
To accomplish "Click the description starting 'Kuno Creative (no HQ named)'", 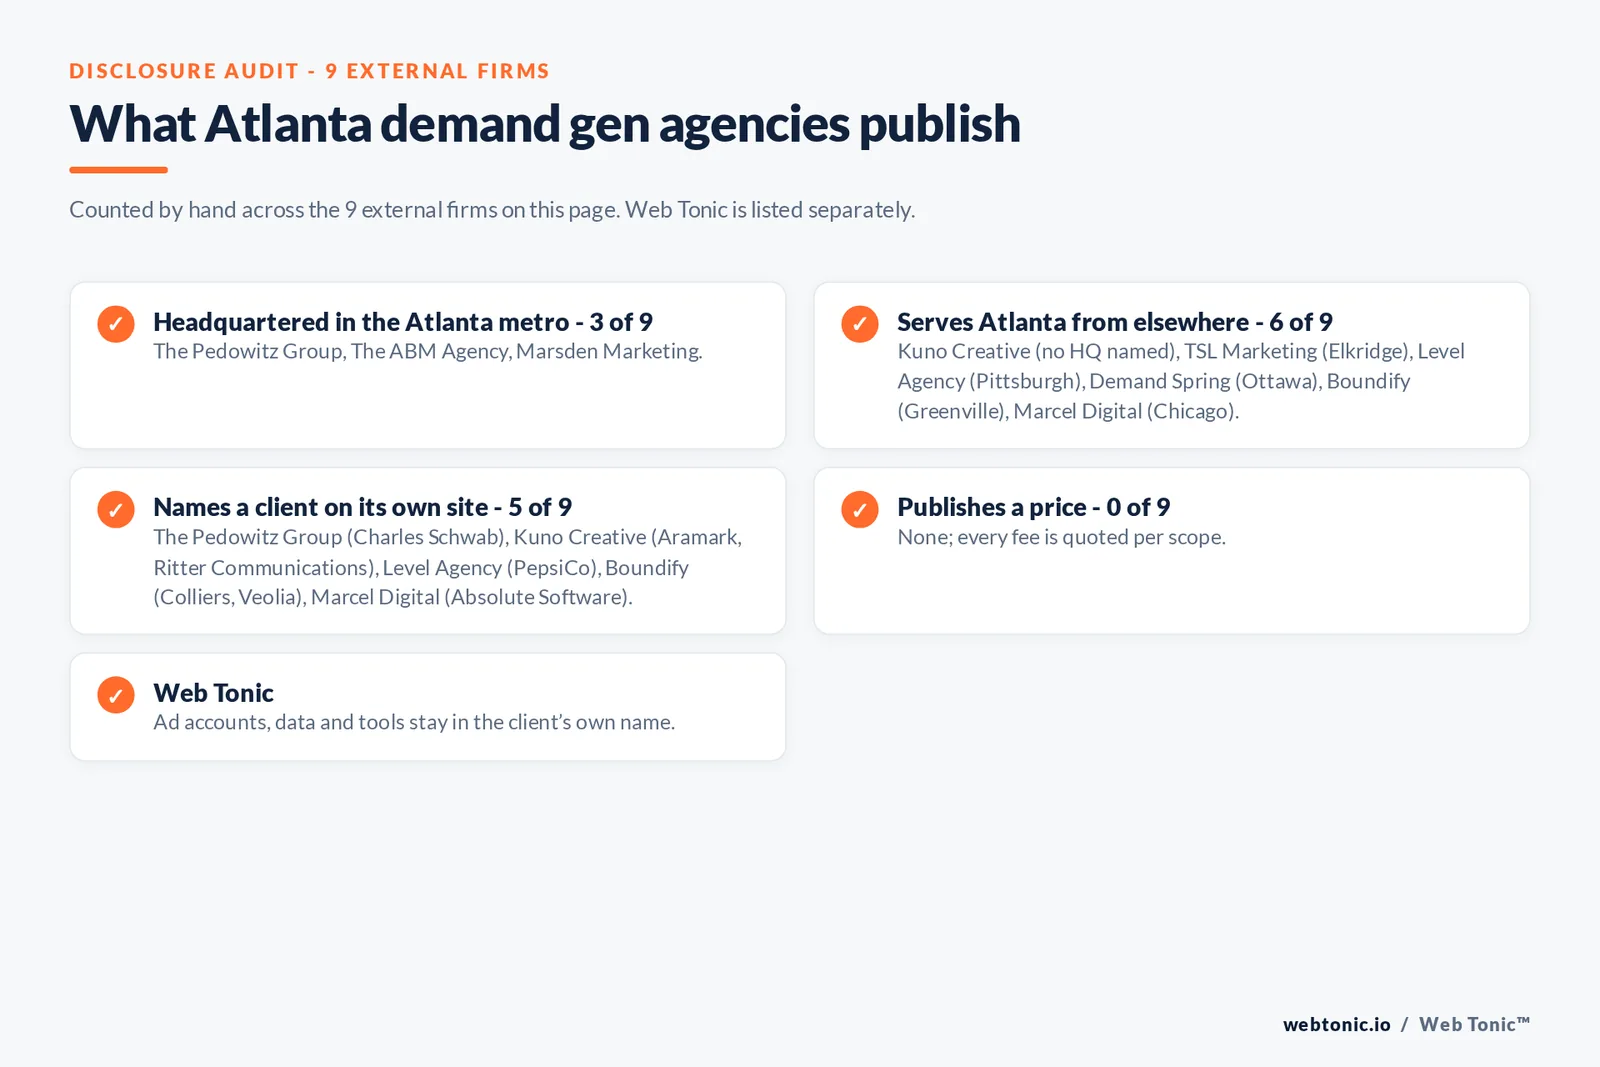I will click(1181, 381).
